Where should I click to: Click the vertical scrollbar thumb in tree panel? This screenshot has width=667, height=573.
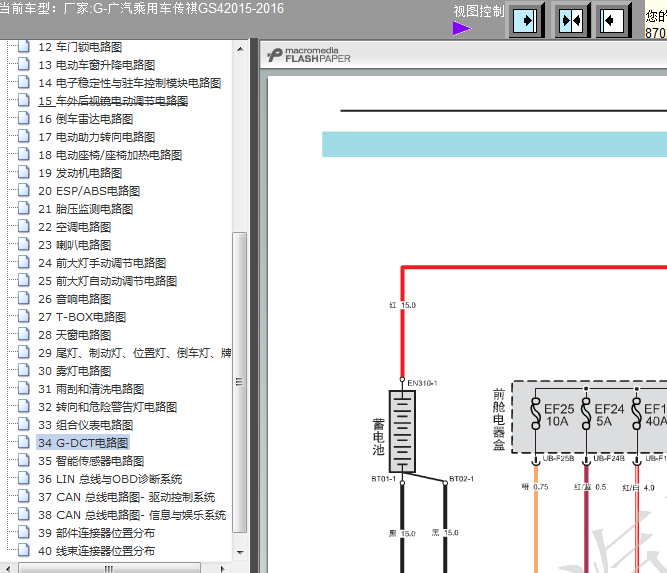[x=240, y=382]
